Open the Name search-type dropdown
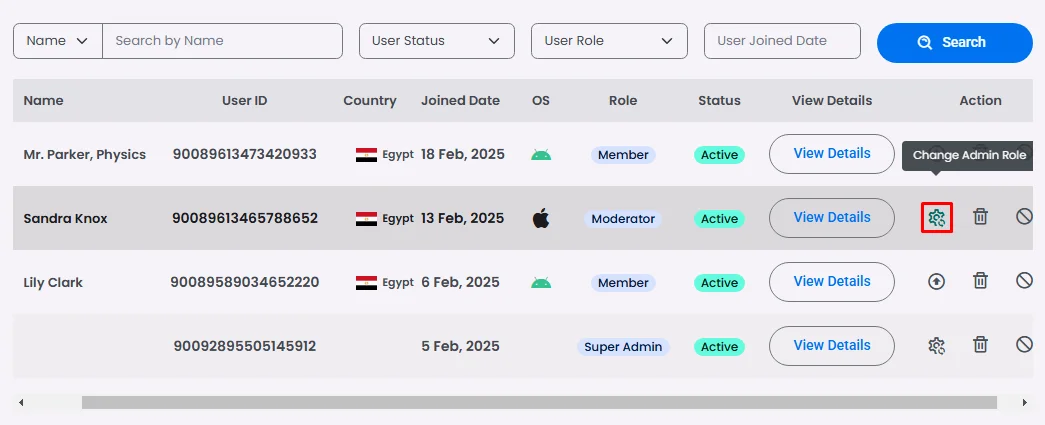Viewport: 1045px width, 425px height. click(58, 41)
